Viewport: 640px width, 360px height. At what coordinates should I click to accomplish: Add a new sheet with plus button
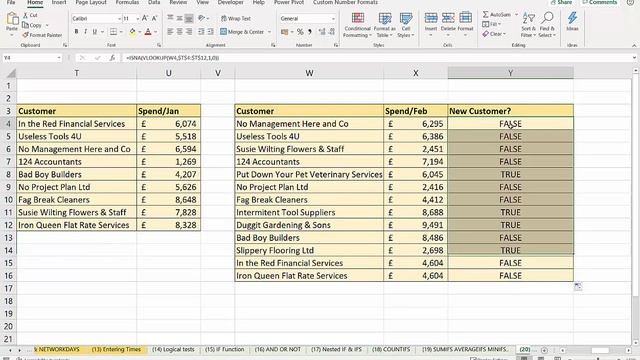point(544,350)
